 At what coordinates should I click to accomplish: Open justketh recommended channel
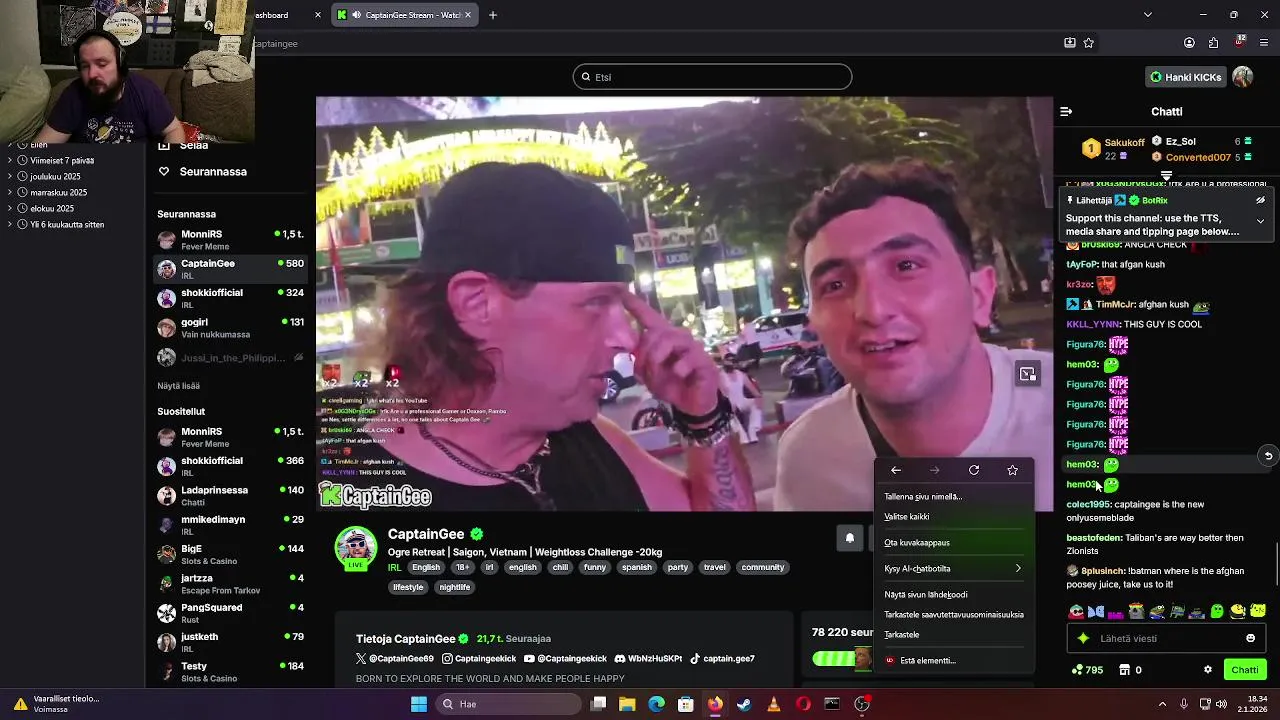point(230,642)
